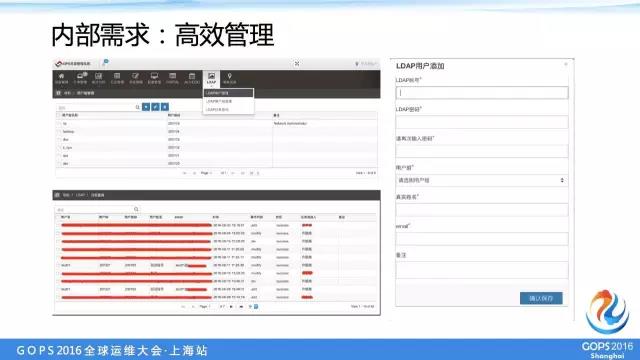This screenshot has width=640, height=360.
Task: Click the third blue delete button above user-group table
Action: tap(165, 107)
